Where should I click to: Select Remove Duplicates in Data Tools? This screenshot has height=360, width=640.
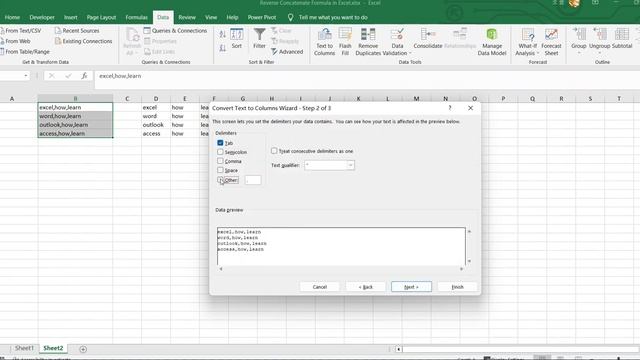point(368,42)
